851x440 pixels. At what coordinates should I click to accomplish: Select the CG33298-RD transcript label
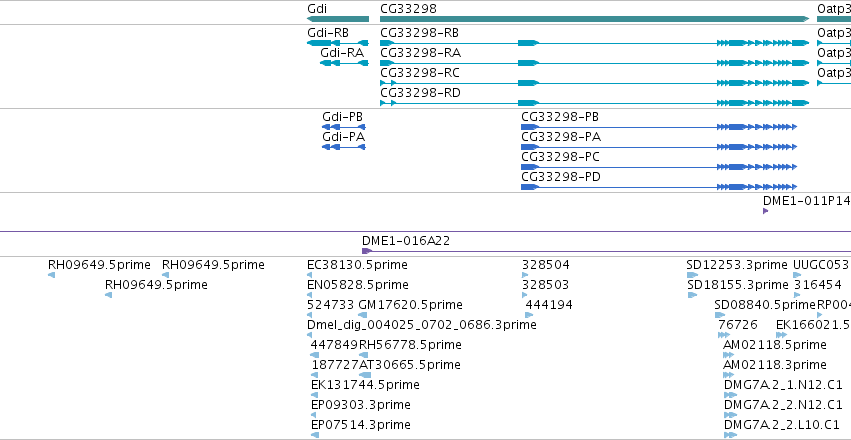pyautogui.click(x=420, y=93)
